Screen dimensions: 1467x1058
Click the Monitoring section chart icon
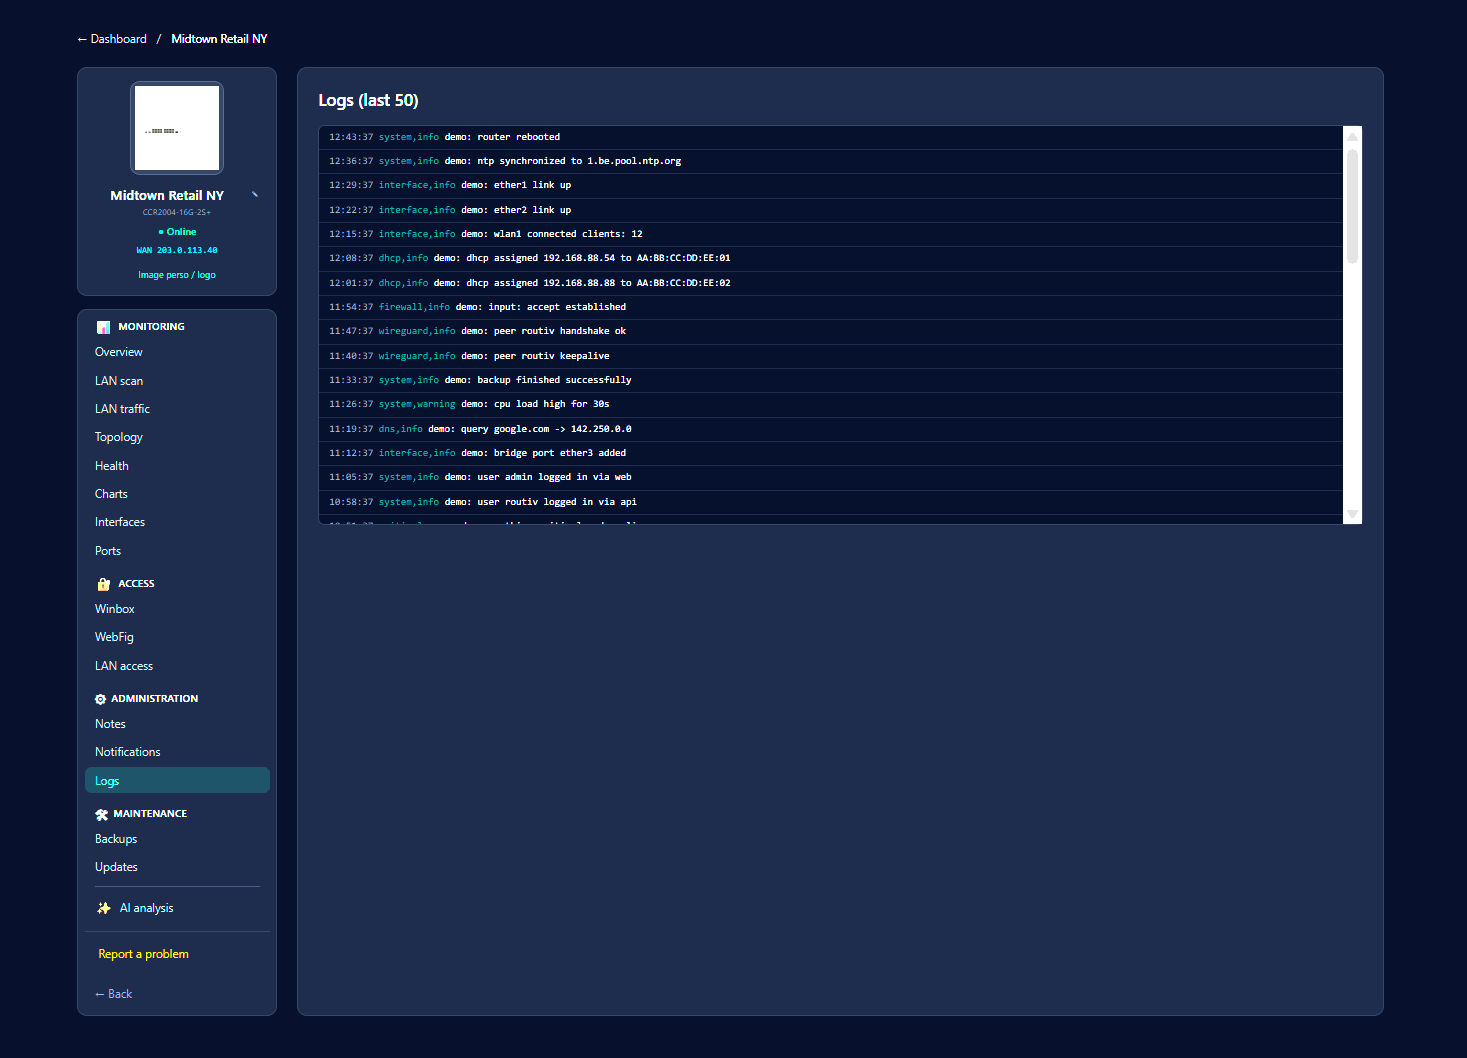103,327
